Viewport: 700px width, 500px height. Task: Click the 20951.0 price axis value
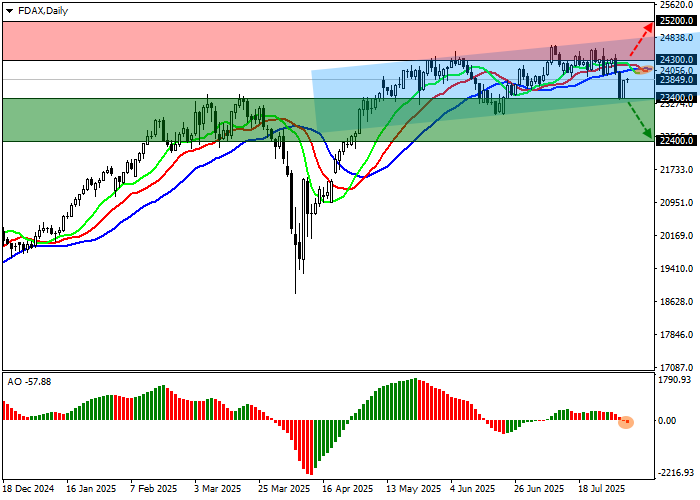[x=677, y=203]
